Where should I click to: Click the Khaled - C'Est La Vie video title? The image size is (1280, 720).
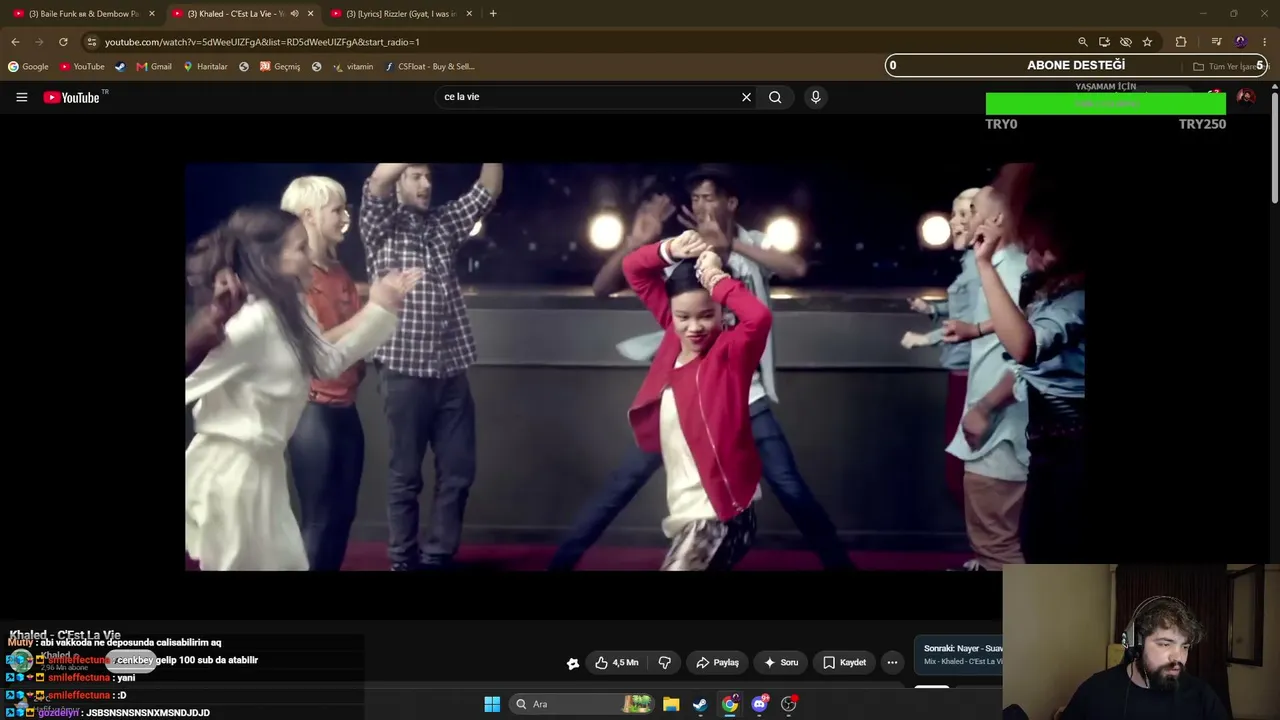pos(65,635)
